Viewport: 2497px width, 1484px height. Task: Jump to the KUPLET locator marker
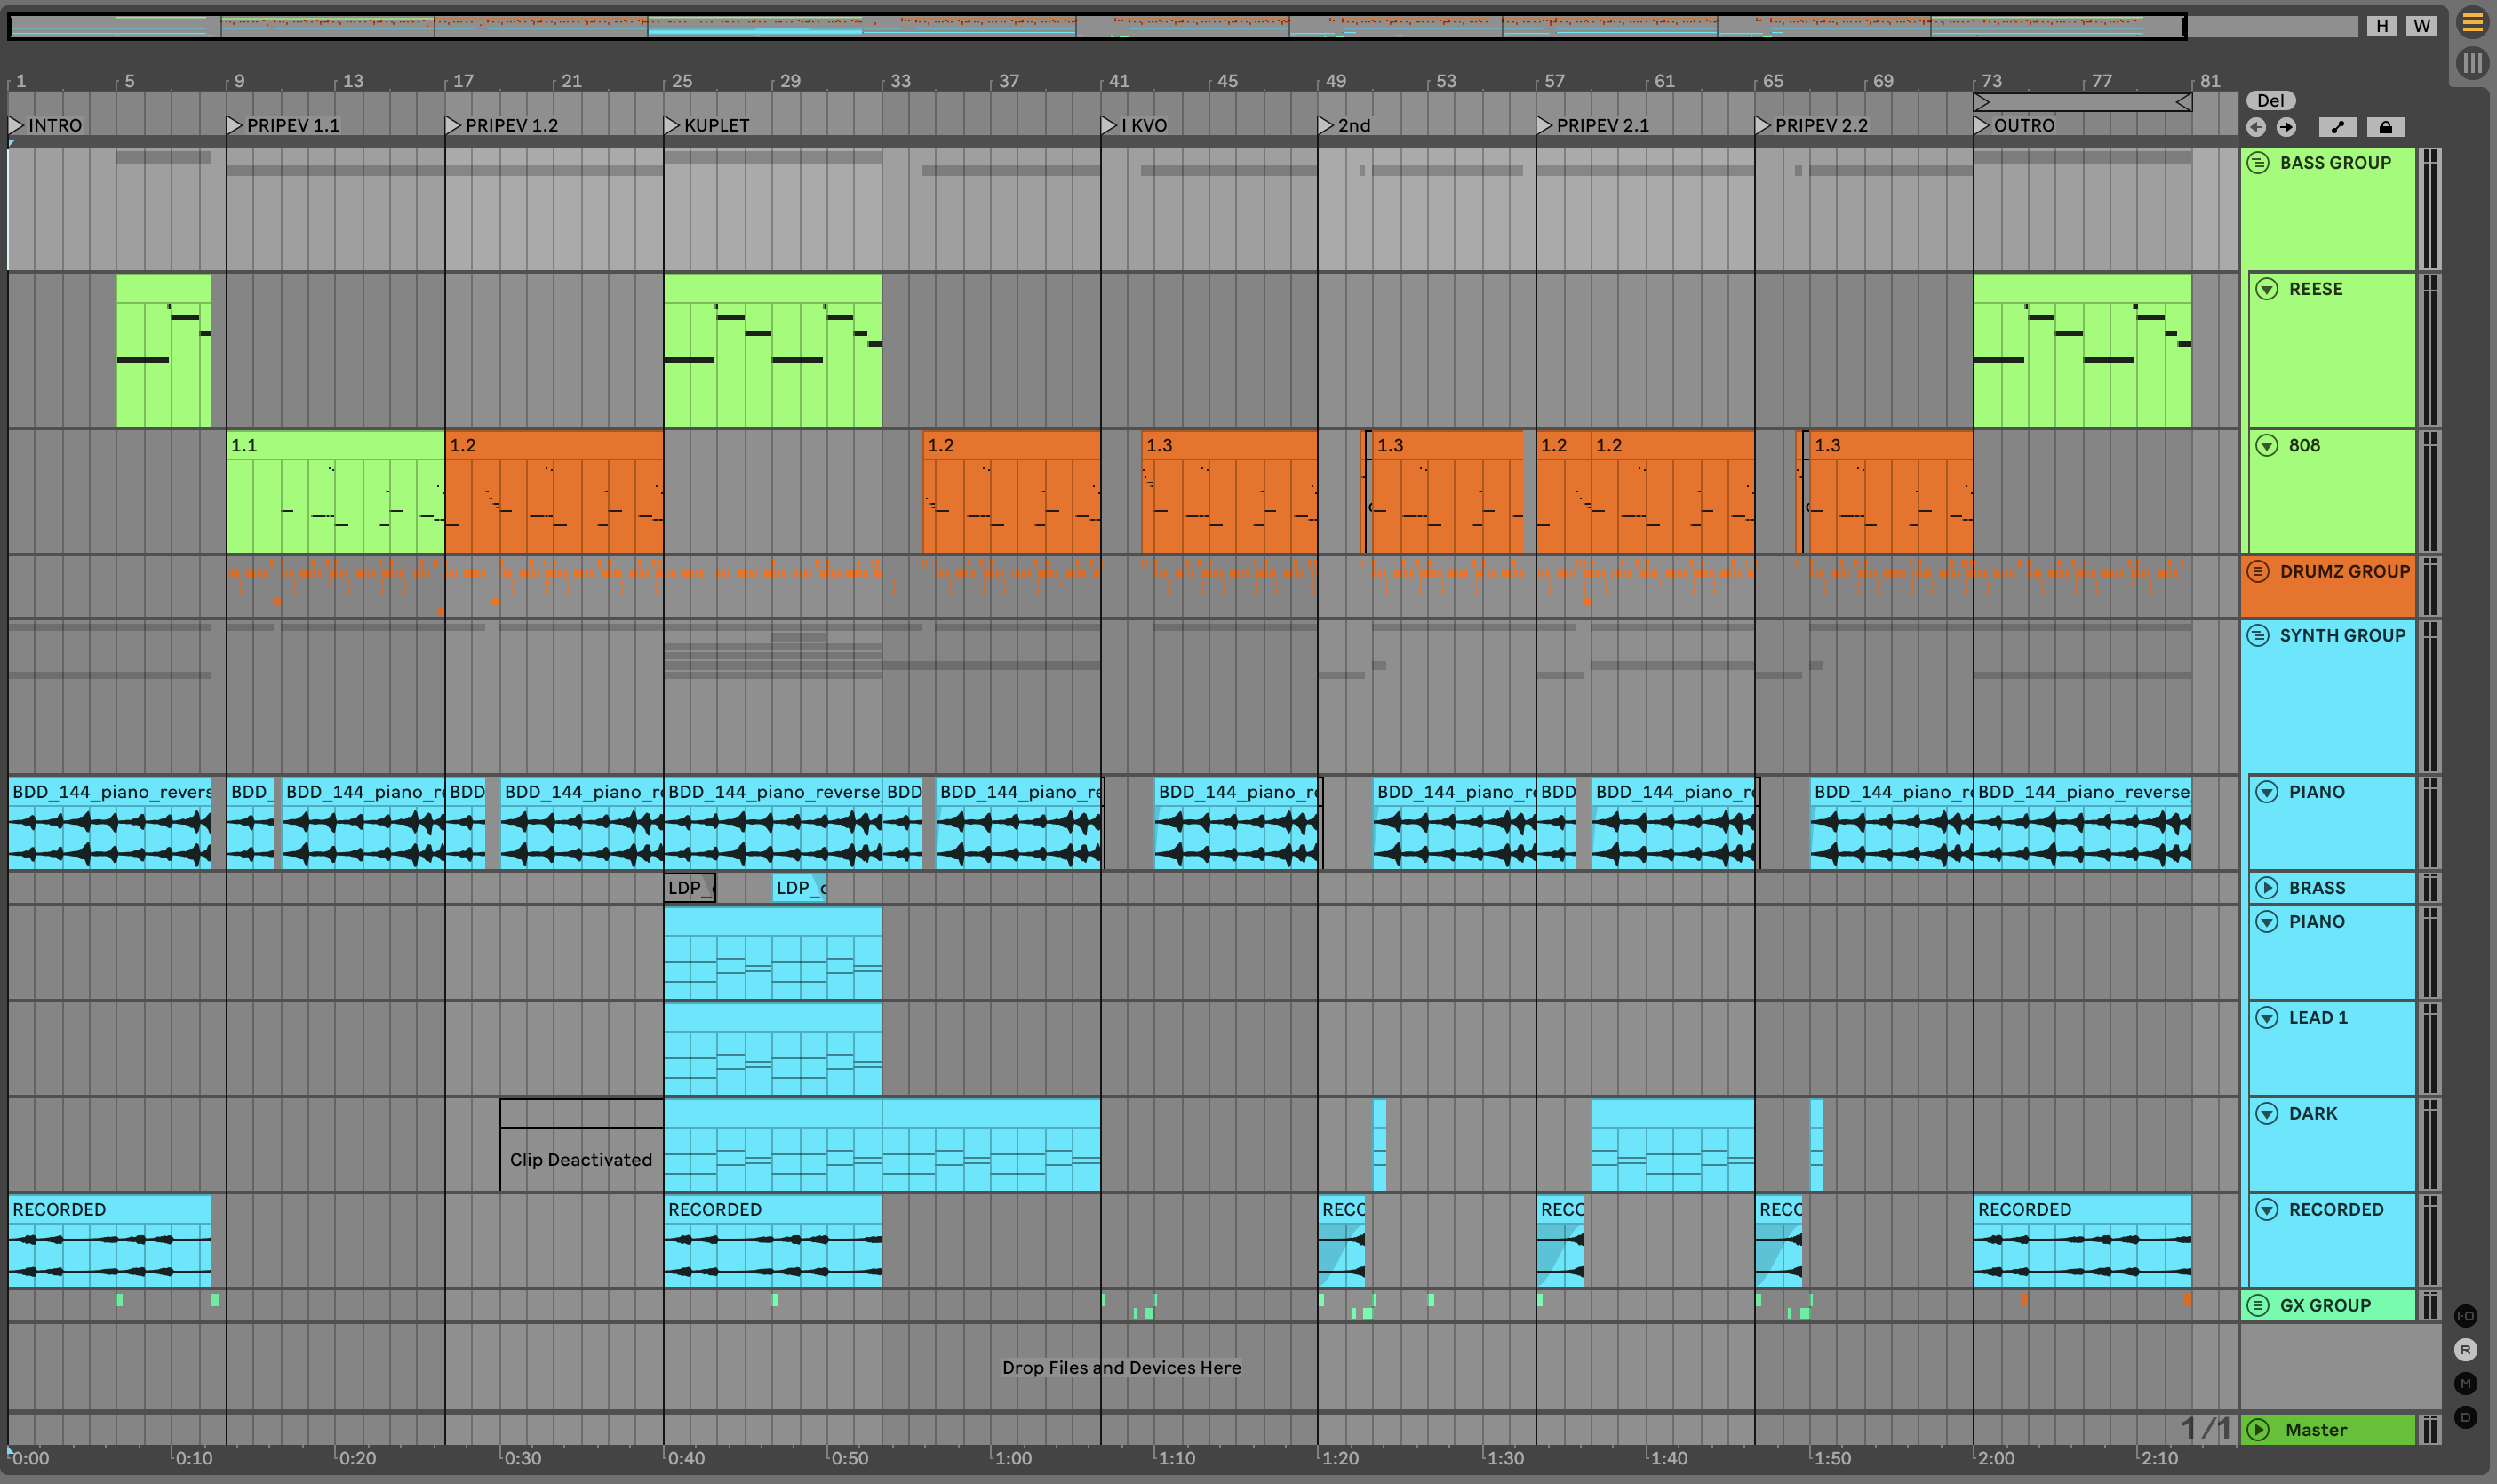click(672, 125)
